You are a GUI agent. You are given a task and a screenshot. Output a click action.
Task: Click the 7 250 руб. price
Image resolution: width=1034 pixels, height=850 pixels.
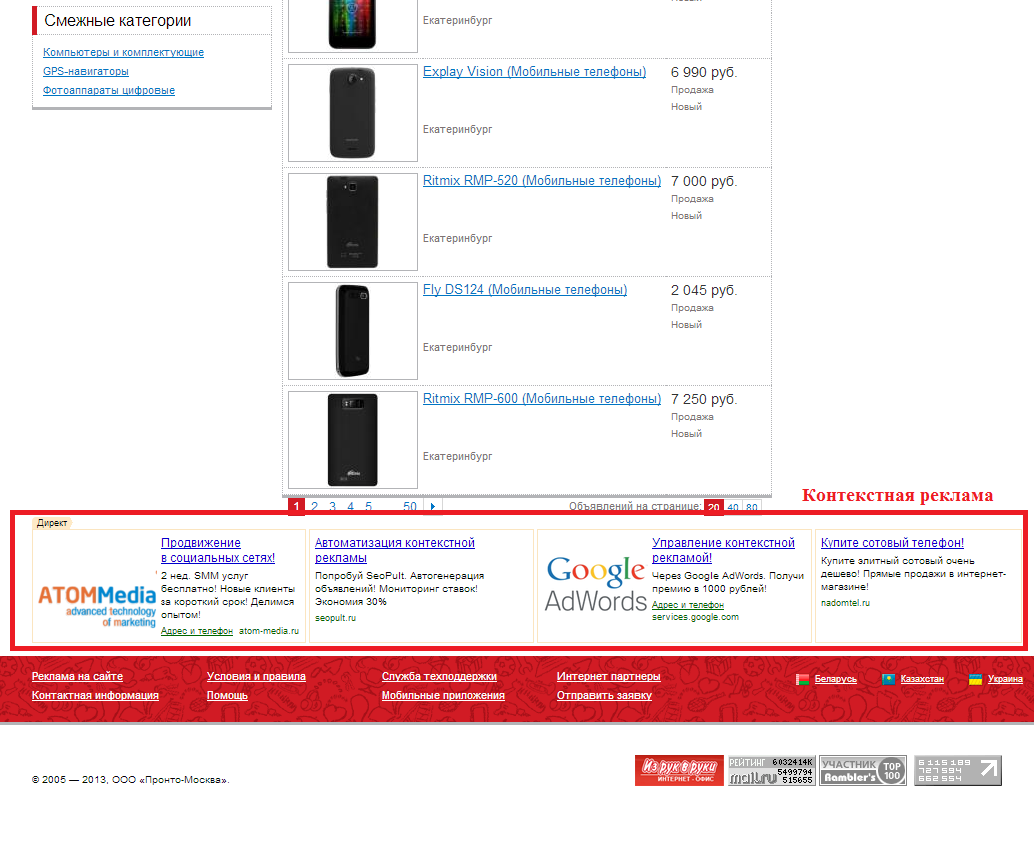[704, 399]
